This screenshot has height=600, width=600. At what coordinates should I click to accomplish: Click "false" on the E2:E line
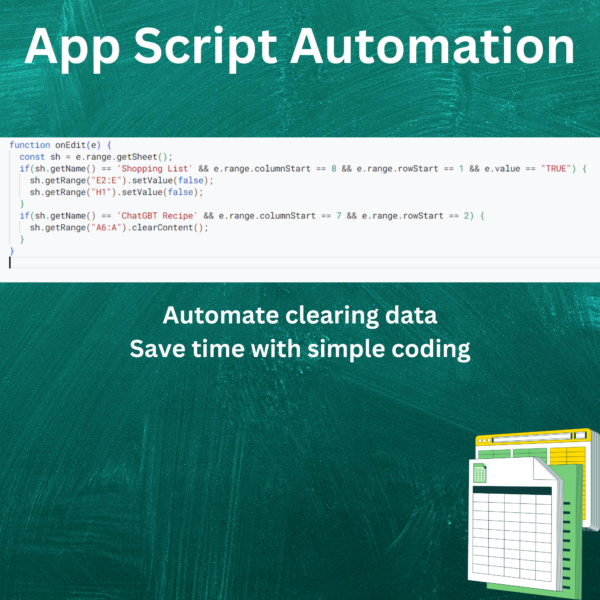[x=191, y=181]
